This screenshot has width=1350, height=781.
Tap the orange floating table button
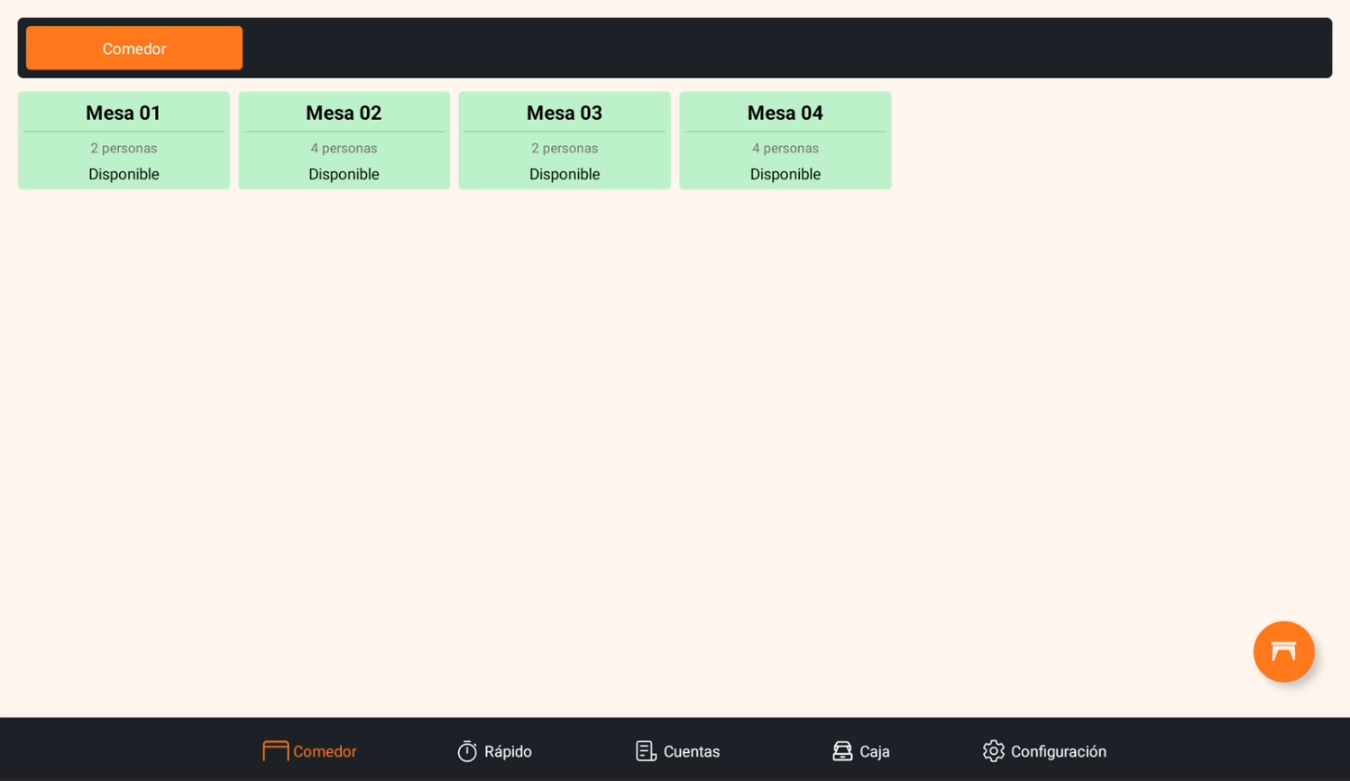click(x=1283, y=652)
